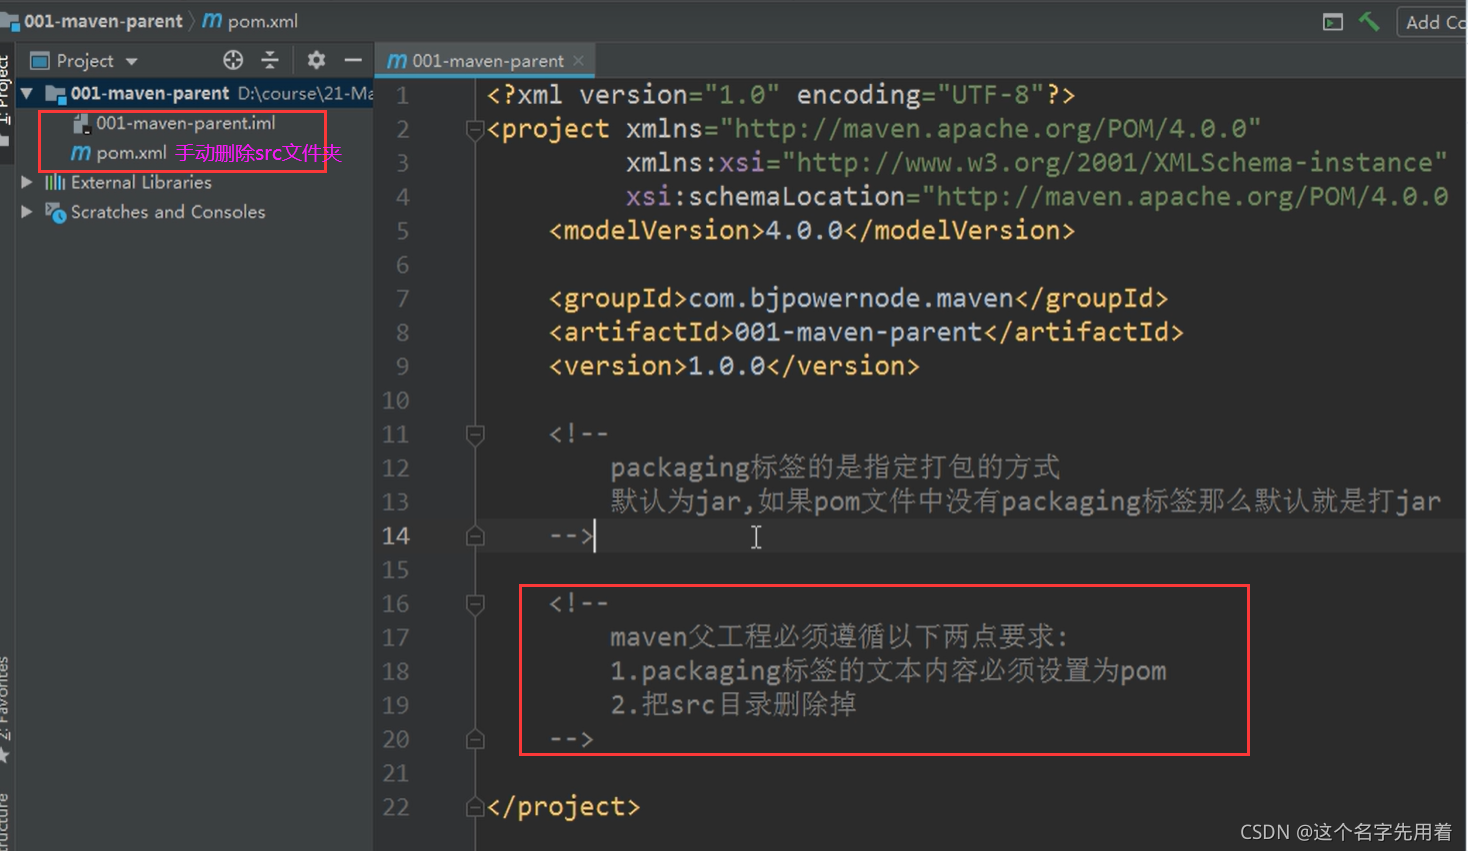The width and height of the screenshot is (1468, 851).
Task: Click the artifactId 001-maven-parent text
Action: pyautogui.click(x=858, y=332)
